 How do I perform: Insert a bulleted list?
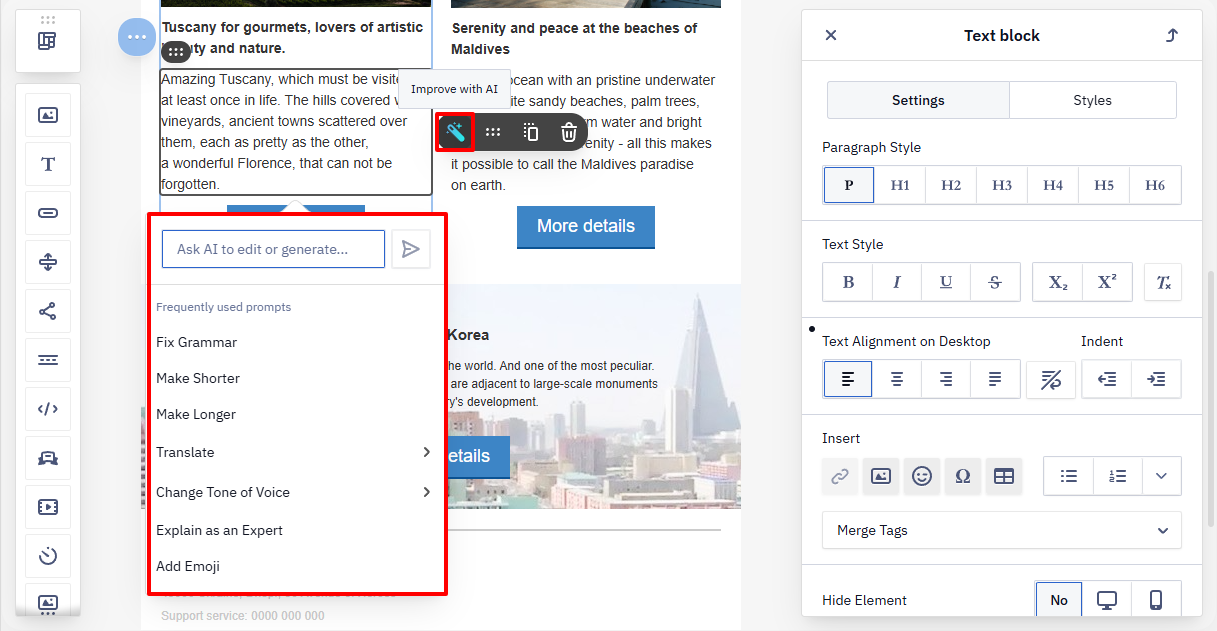click(1069, 476)
